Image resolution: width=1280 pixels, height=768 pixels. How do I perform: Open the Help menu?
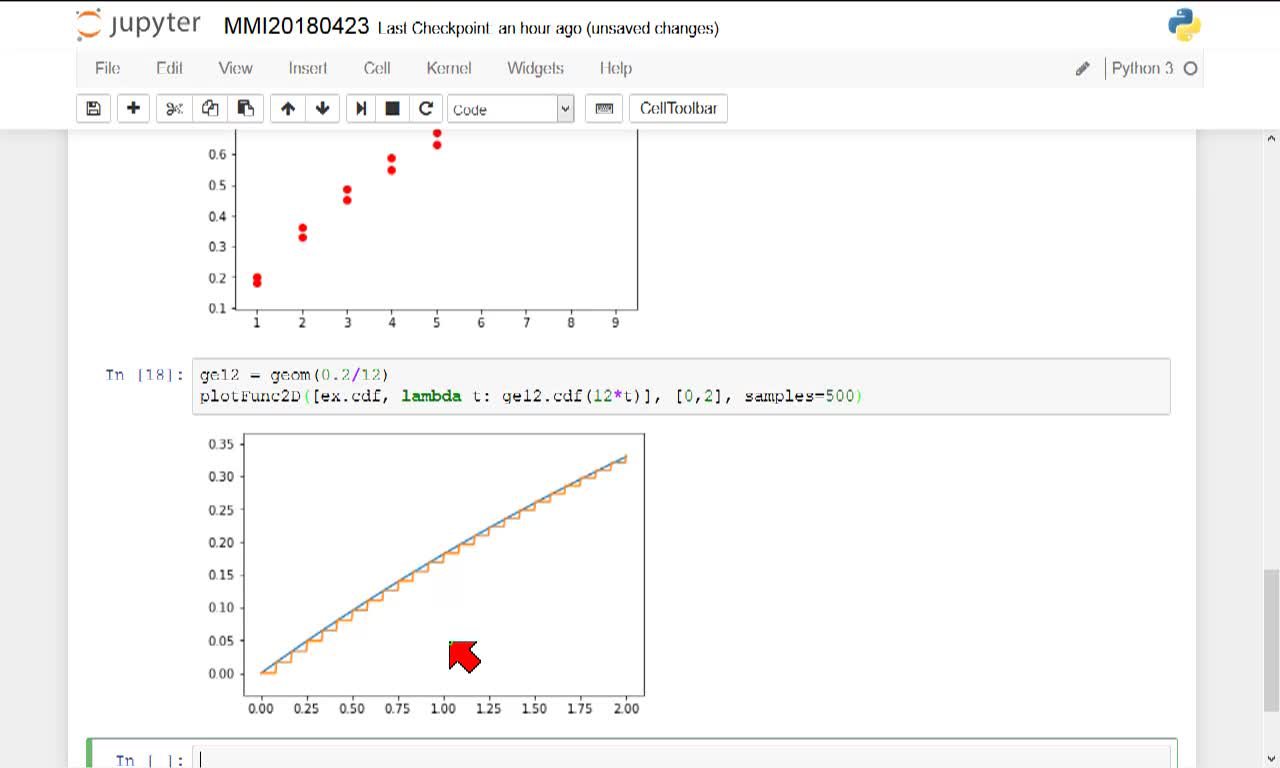[615, 68]
